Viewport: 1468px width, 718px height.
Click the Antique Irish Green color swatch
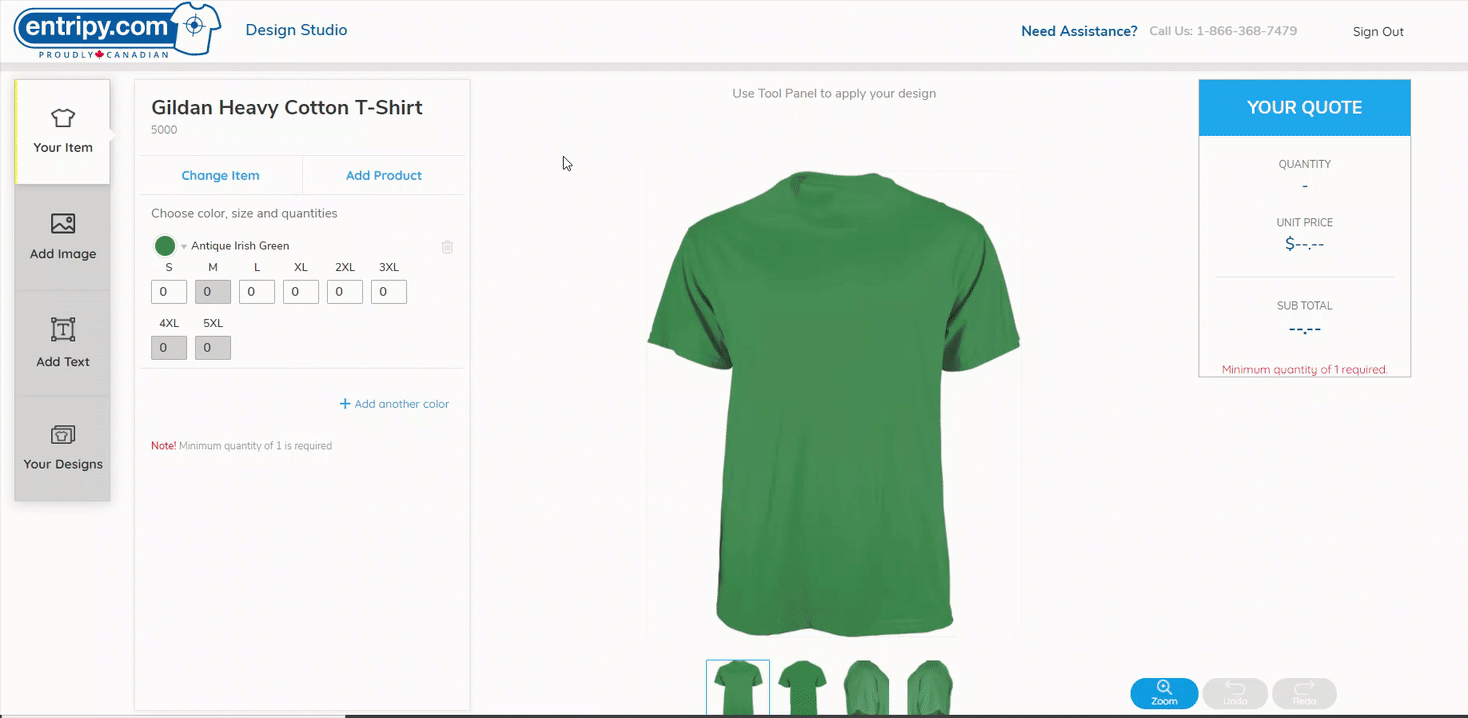[165, 246]
